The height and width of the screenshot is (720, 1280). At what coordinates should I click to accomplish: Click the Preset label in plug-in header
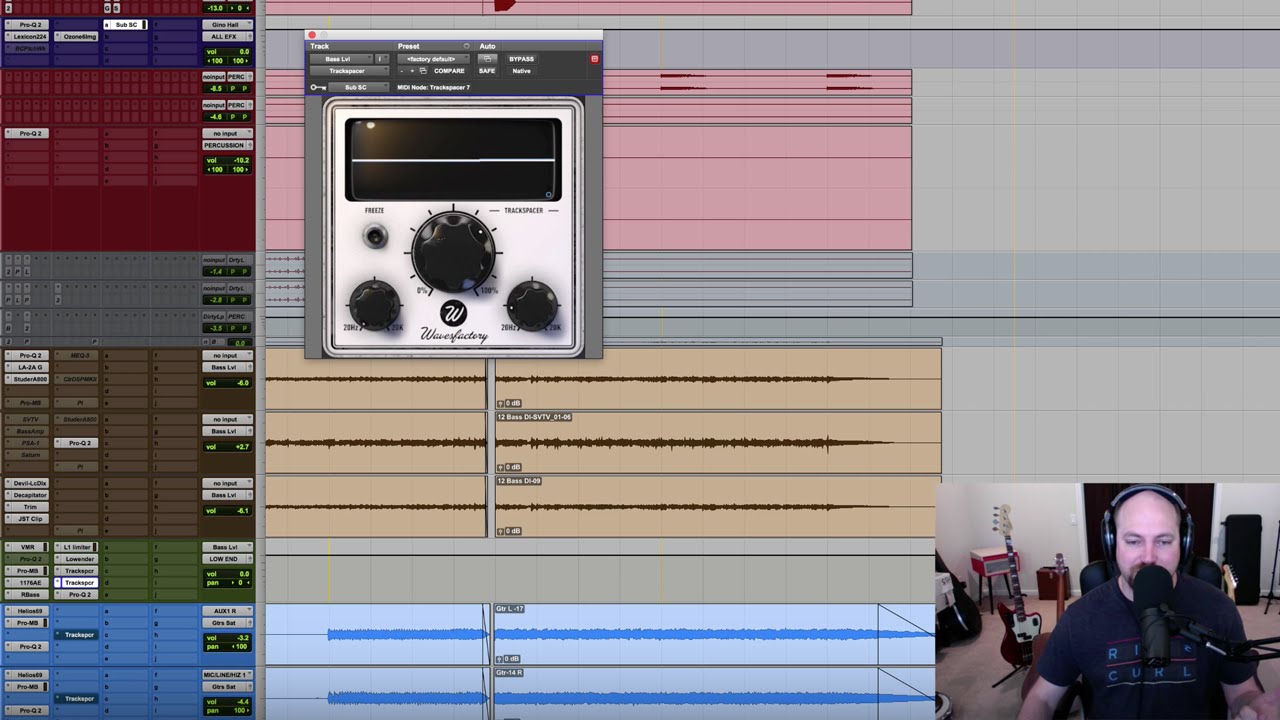pos(408,46)
